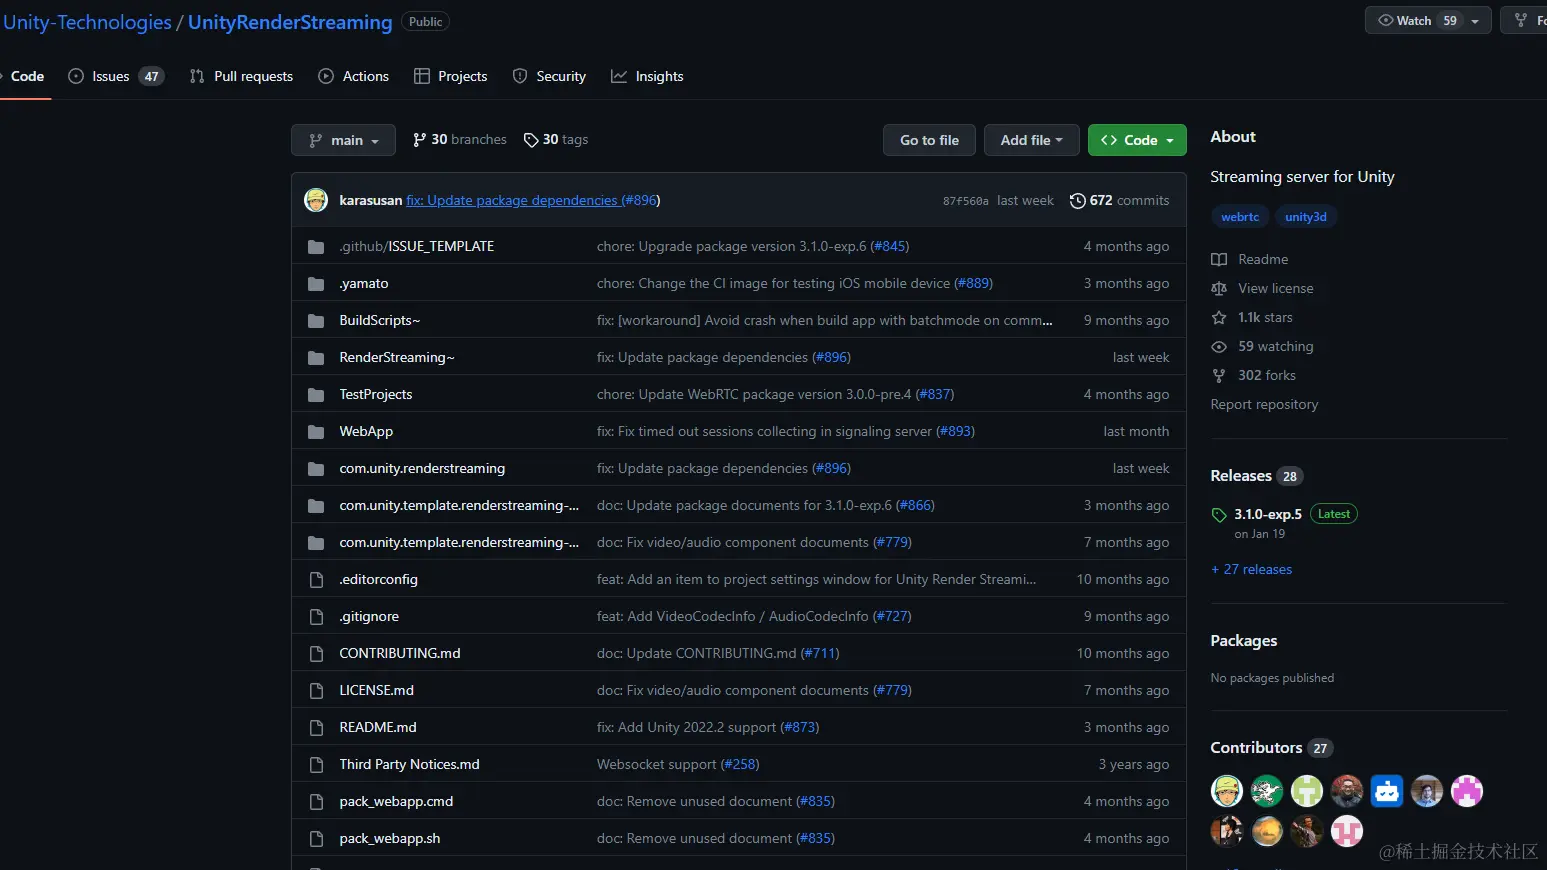The height and width of the screenshot is (870, 1547).
Task: Open the Insights tab
Action: pyautogui.click(x=647, y=76)
